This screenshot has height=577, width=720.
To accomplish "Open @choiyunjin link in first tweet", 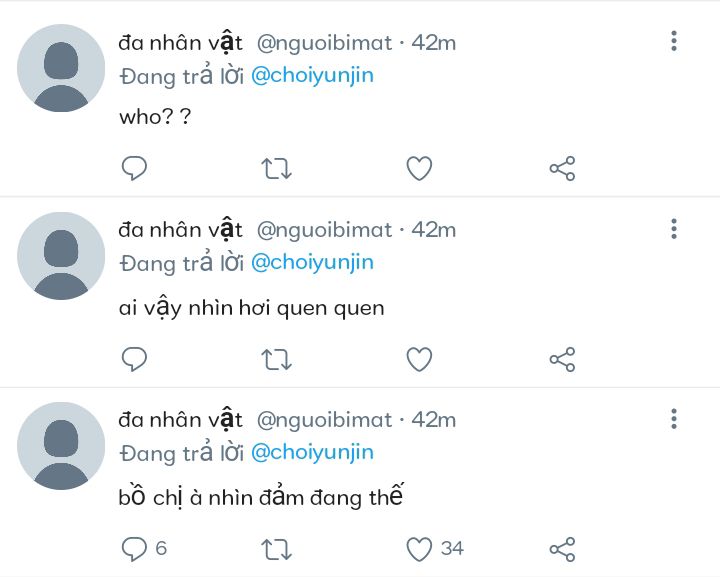I will pyautogui.click(x=311, y=75).
